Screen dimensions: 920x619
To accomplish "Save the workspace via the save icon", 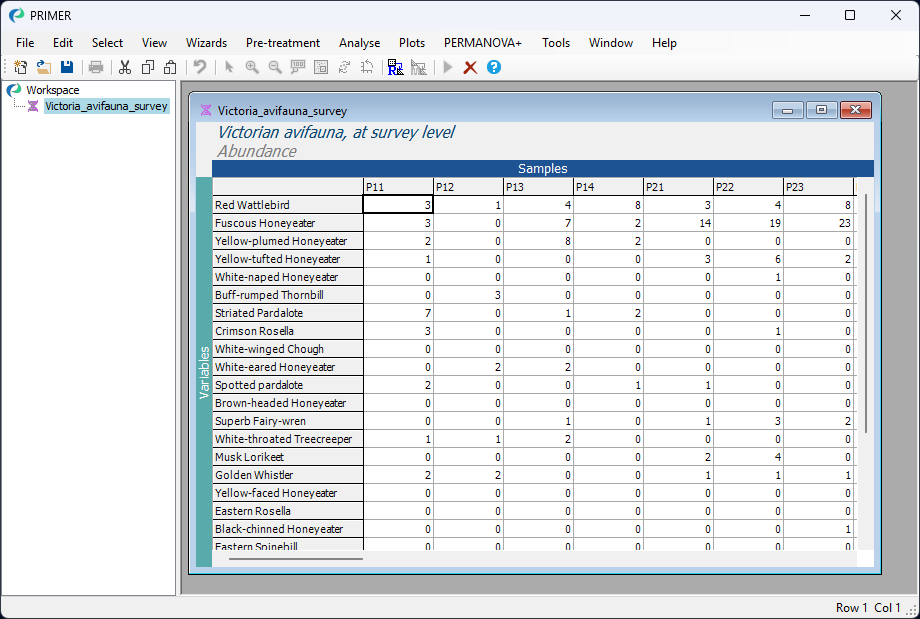I will coord(66,67).
